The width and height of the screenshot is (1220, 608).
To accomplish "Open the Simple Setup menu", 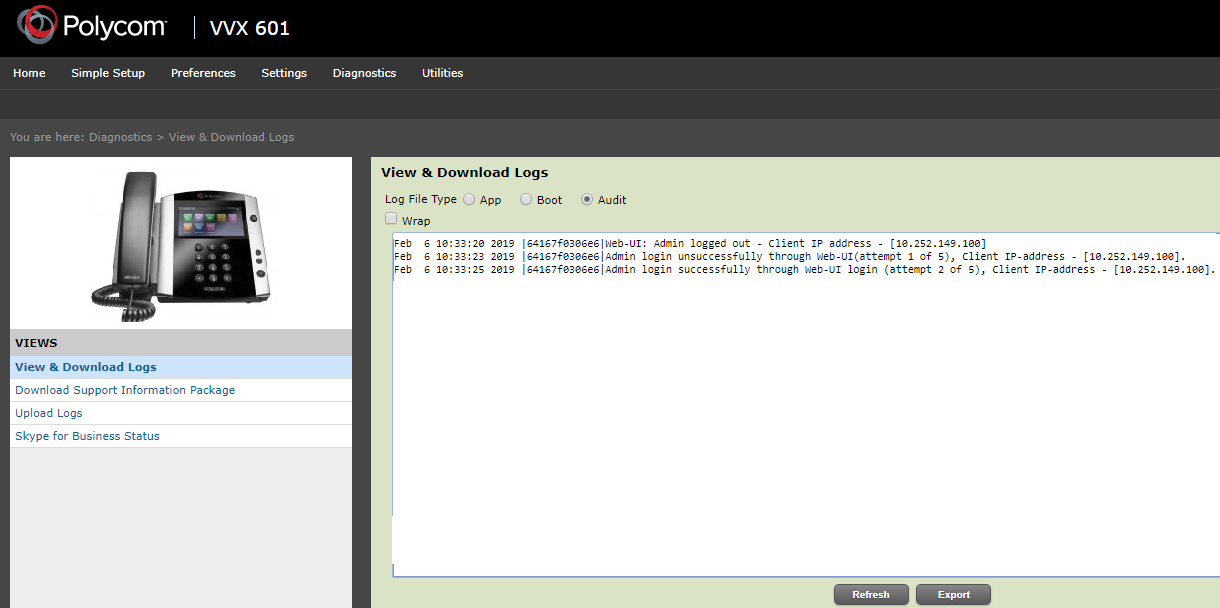I will coord(108,72).
